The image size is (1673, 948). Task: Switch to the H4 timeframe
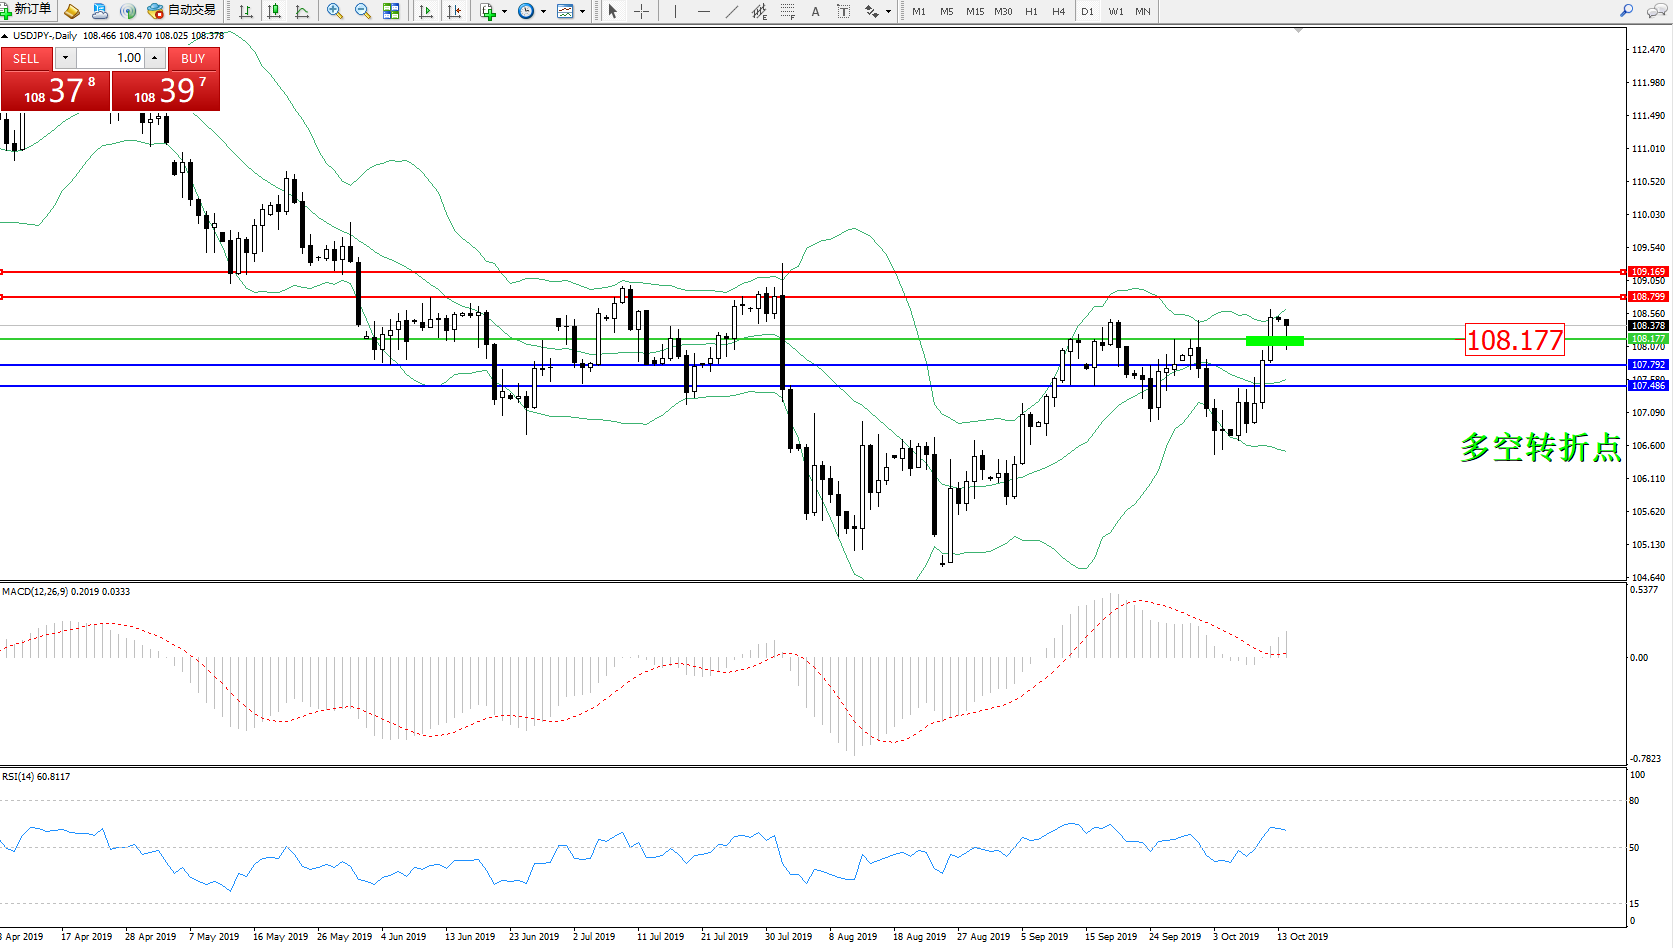pos(1058,11)
